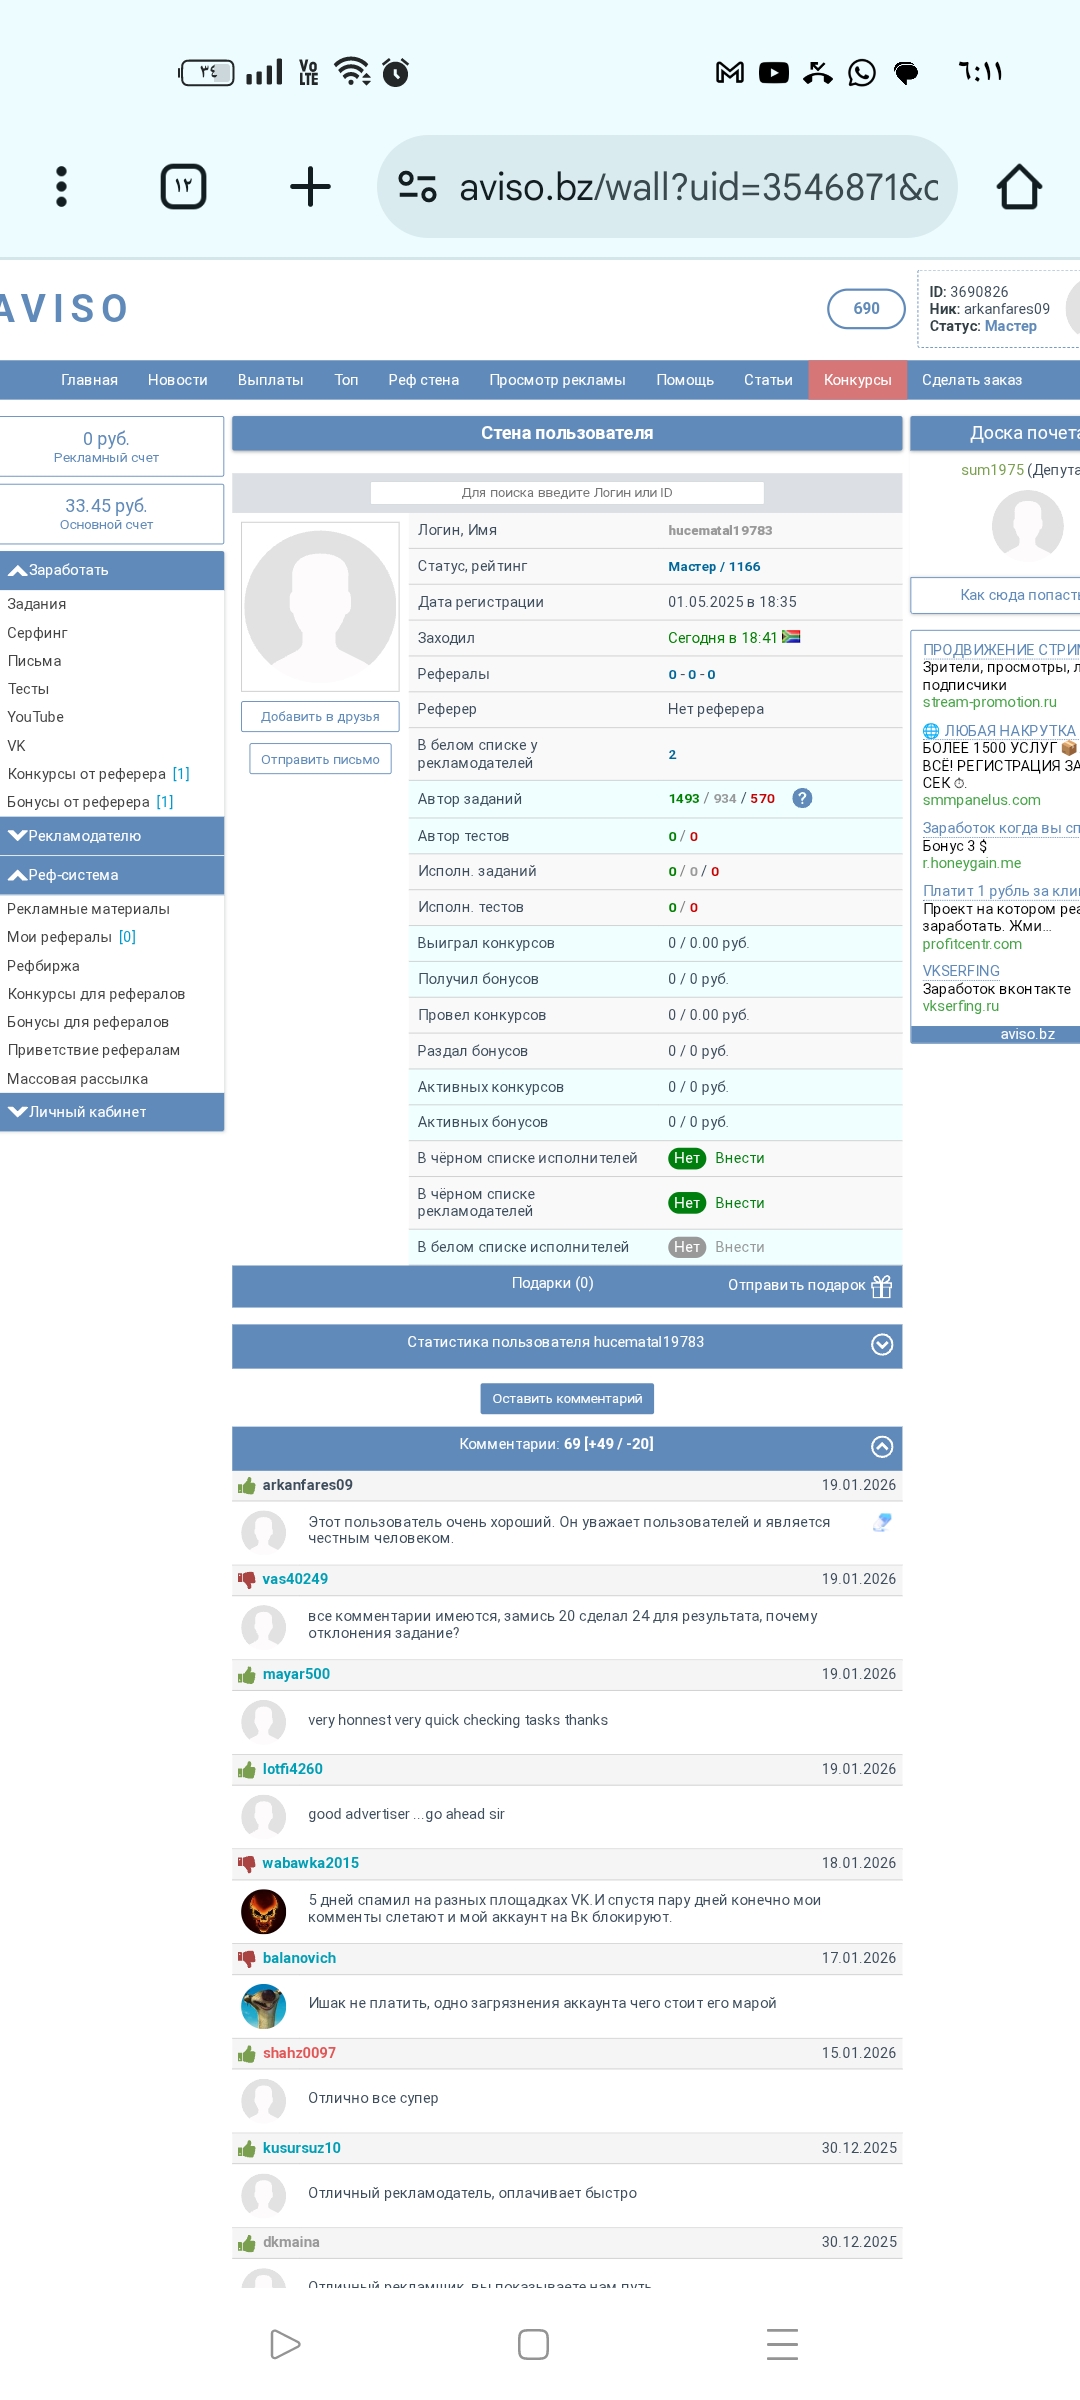Toggle the Нет badge for белом списке исполнителей
The height and width of the screenshot is (2400, 1080).
point(687,1247)
